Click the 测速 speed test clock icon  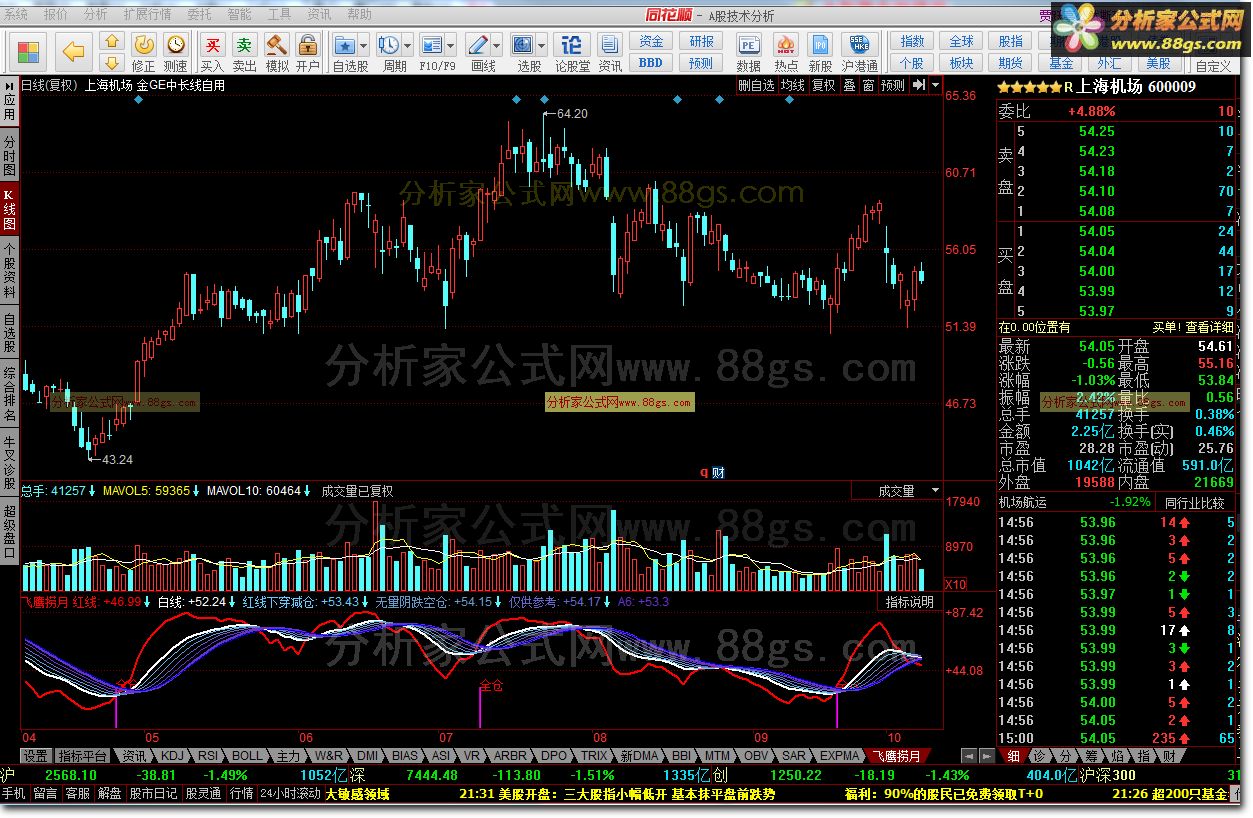pos(176,53)
